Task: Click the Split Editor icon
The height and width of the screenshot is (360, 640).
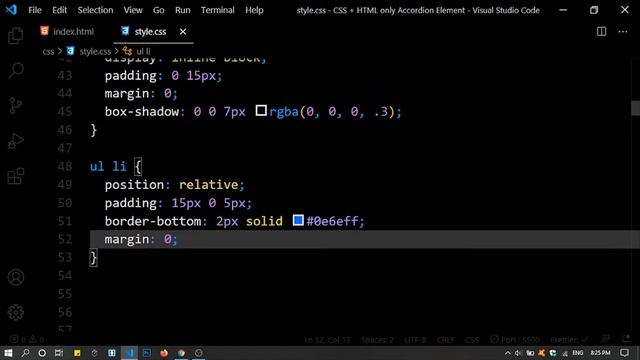Action: coord(601,31)
